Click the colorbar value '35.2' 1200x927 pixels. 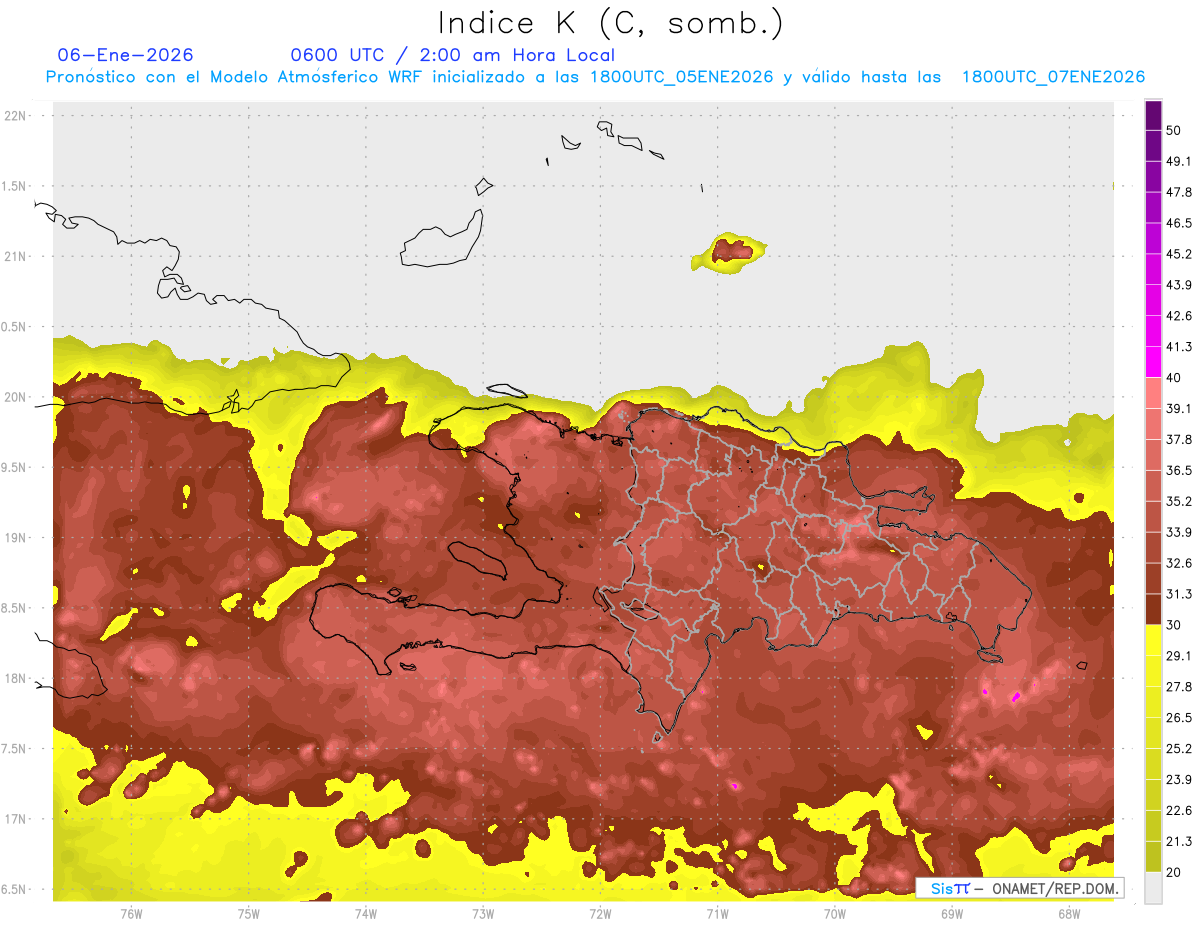(1178, 501)
